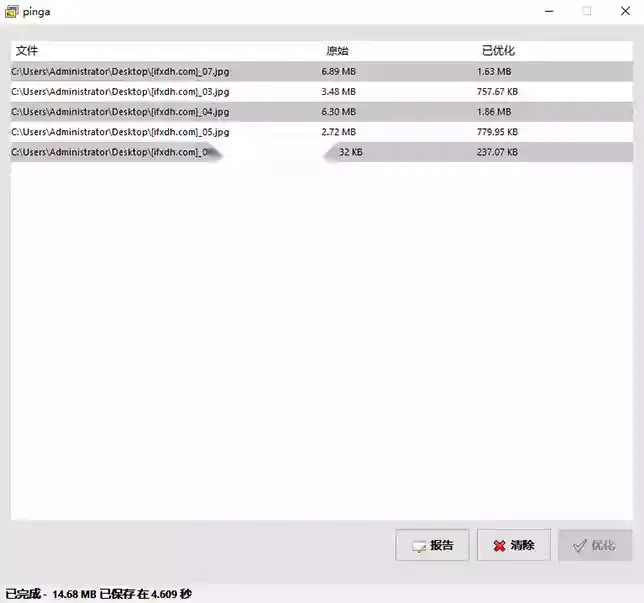The width and height of the screenshot is (644, 603).
Task: Click the checkmark icon on 优化 button
Action: (578, 546)
